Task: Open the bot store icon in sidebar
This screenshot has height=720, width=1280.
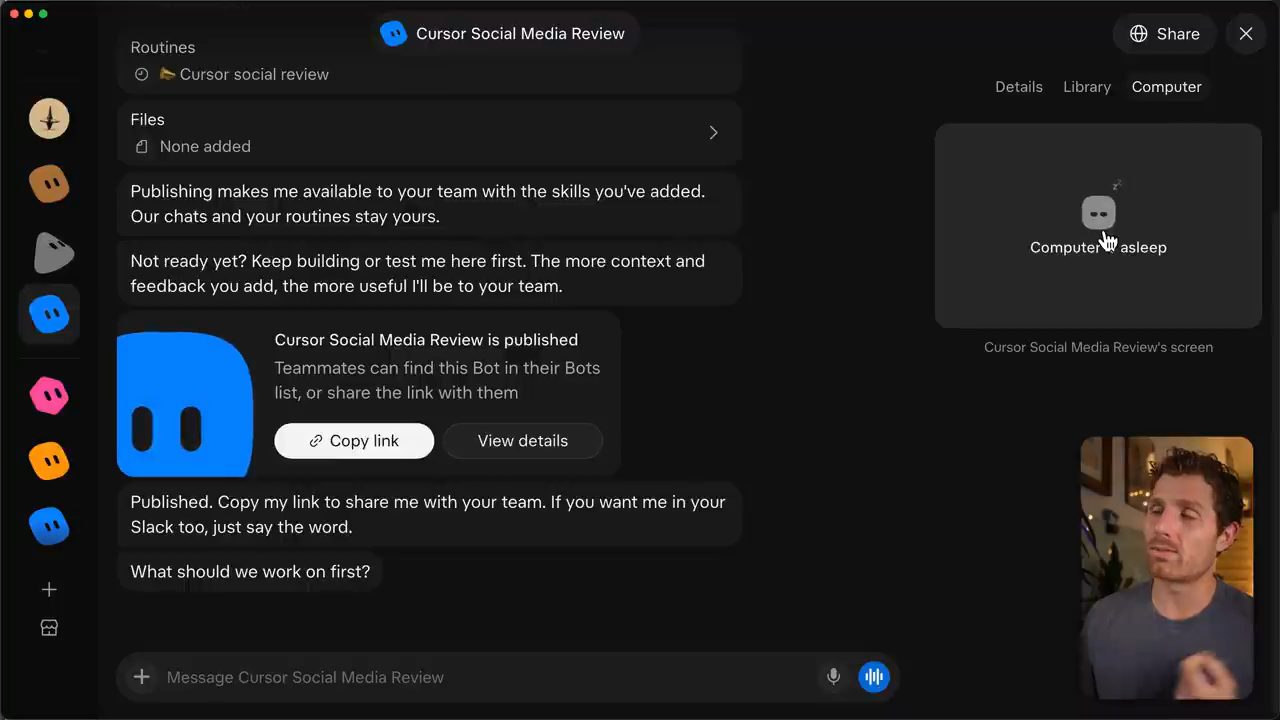Action: (49, 628)
